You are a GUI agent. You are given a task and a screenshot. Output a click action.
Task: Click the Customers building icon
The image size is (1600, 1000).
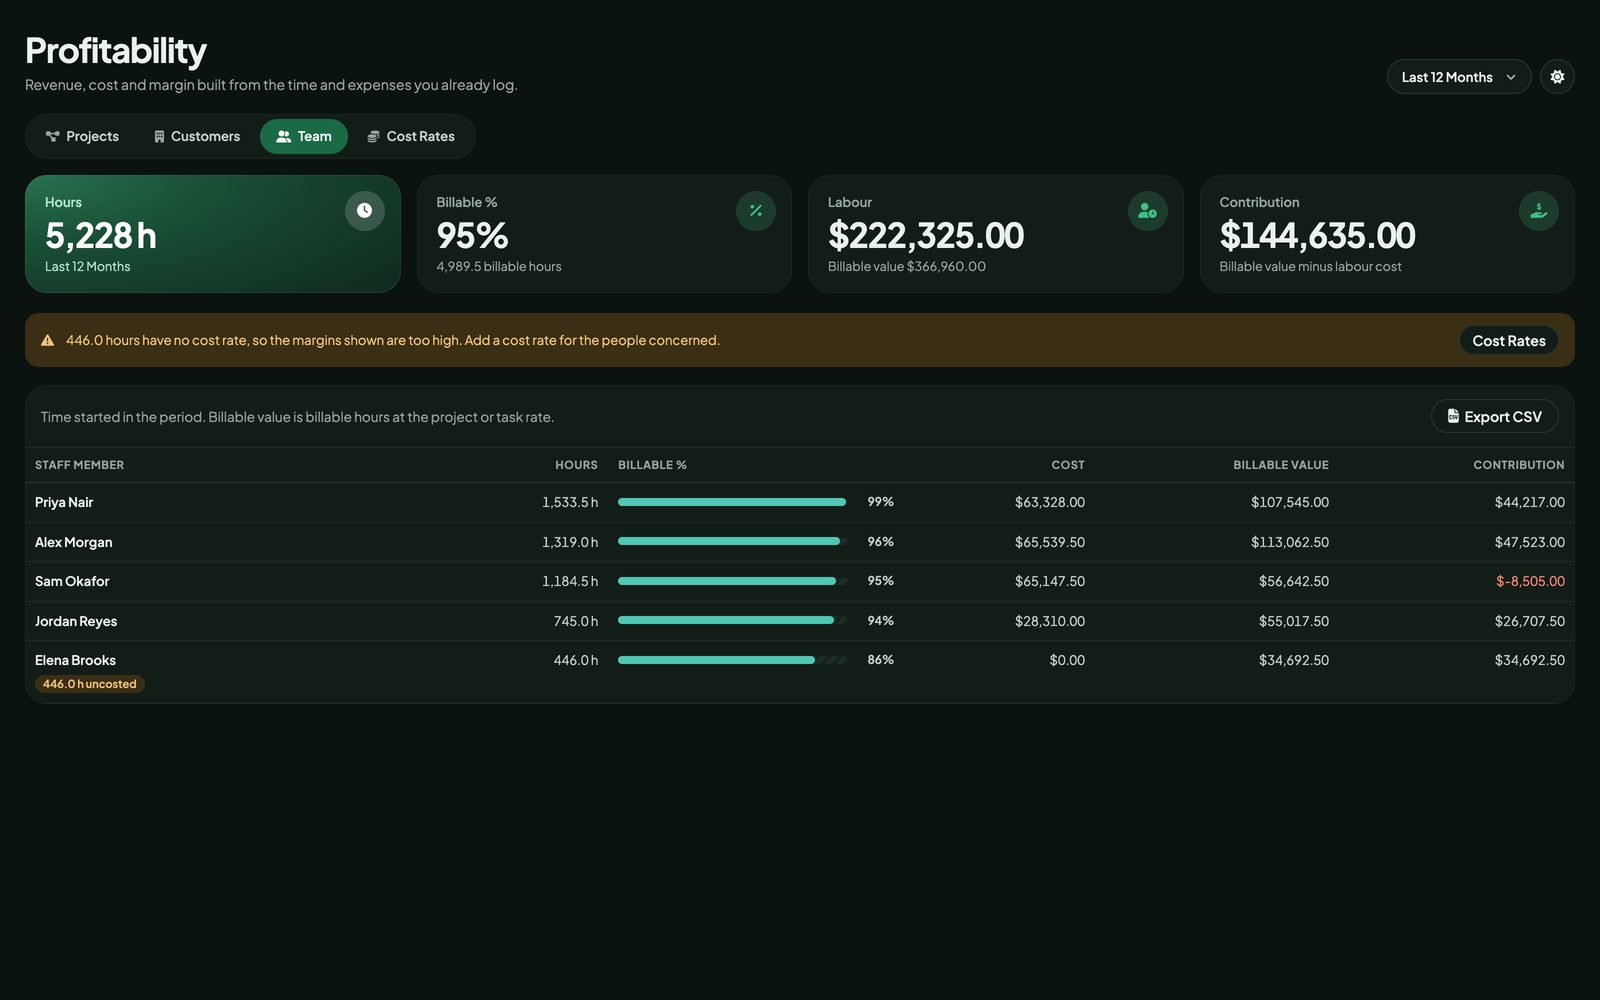click(159, 137)
